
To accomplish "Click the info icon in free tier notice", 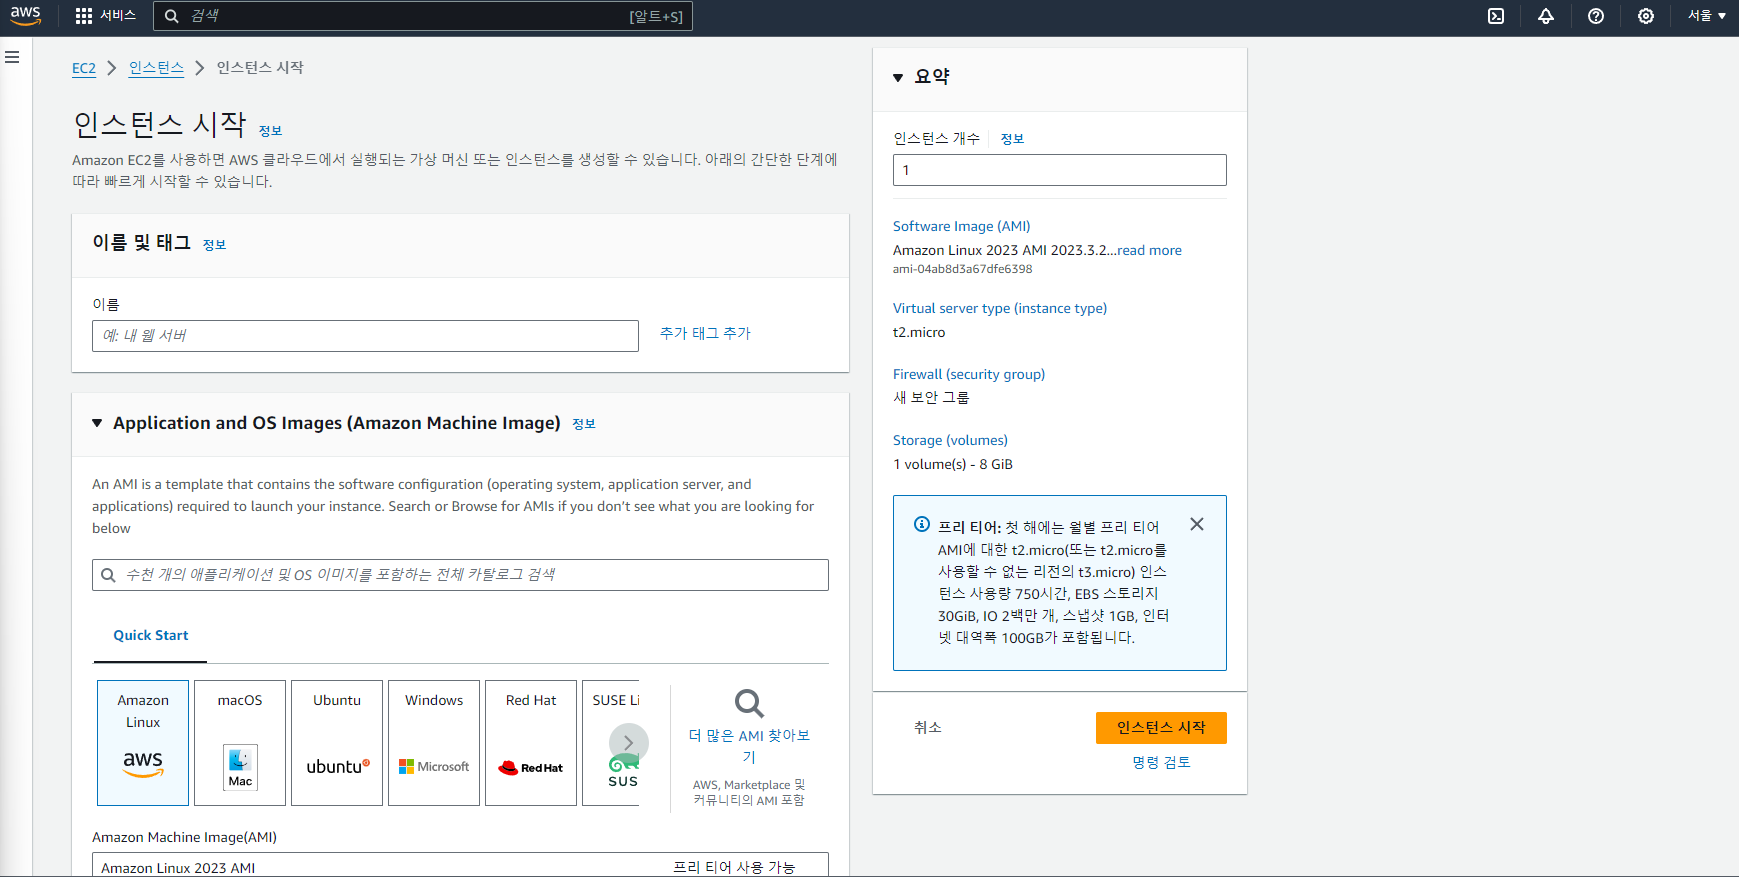I will coord(922,524).
